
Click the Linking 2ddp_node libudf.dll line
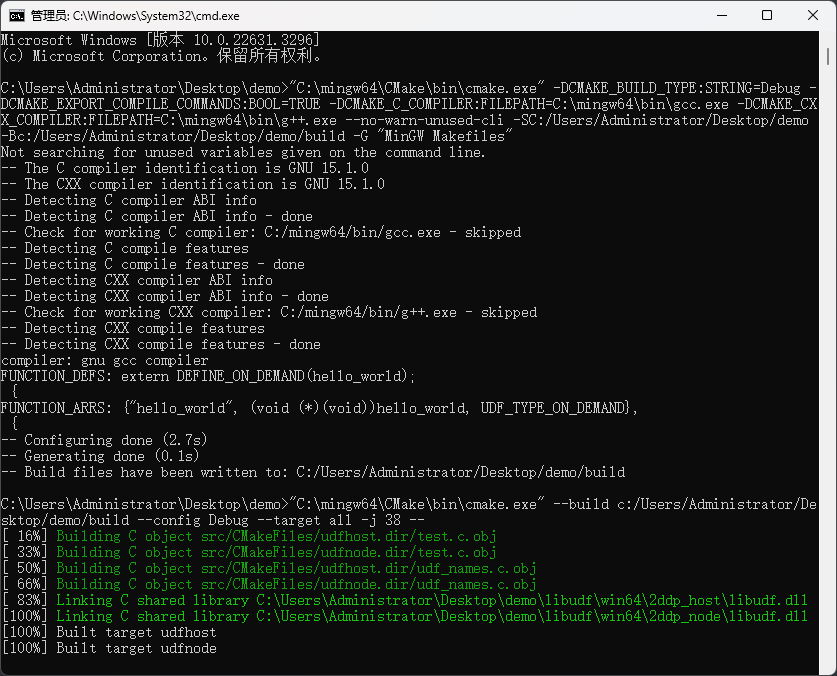click(x=405, y=616)
